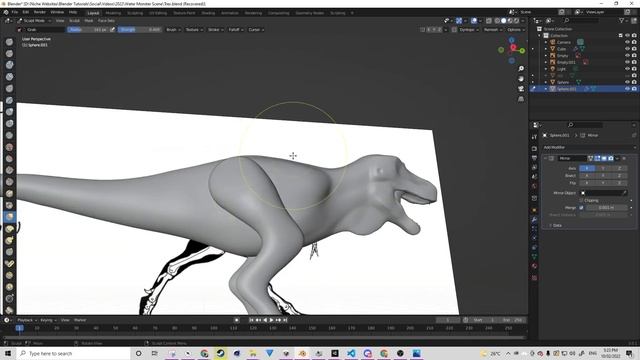Open the Sculpt Mode selector dropdown
640x360 pixels.
pyautogui.click(x=34, y=20)
